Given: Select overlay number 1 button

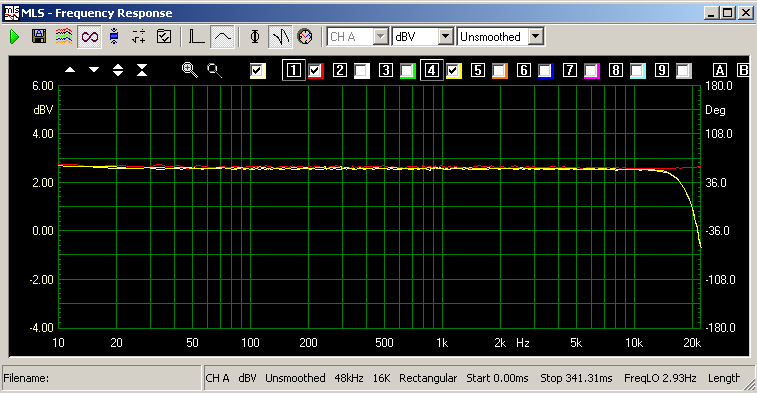Looking at the screenshot, I should (x=294, y=70).
